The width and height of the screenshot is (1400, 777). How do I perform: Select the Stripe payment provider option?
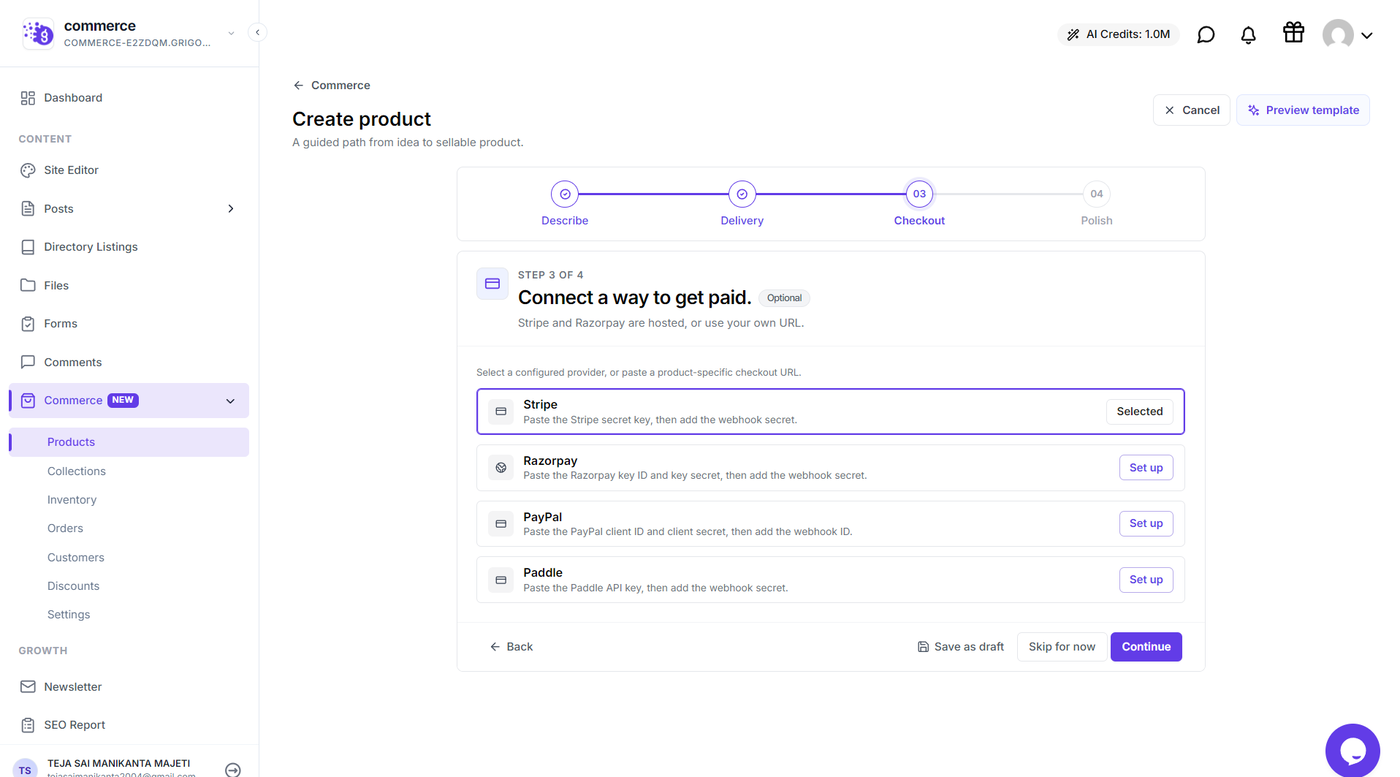(x=830, y=411)
